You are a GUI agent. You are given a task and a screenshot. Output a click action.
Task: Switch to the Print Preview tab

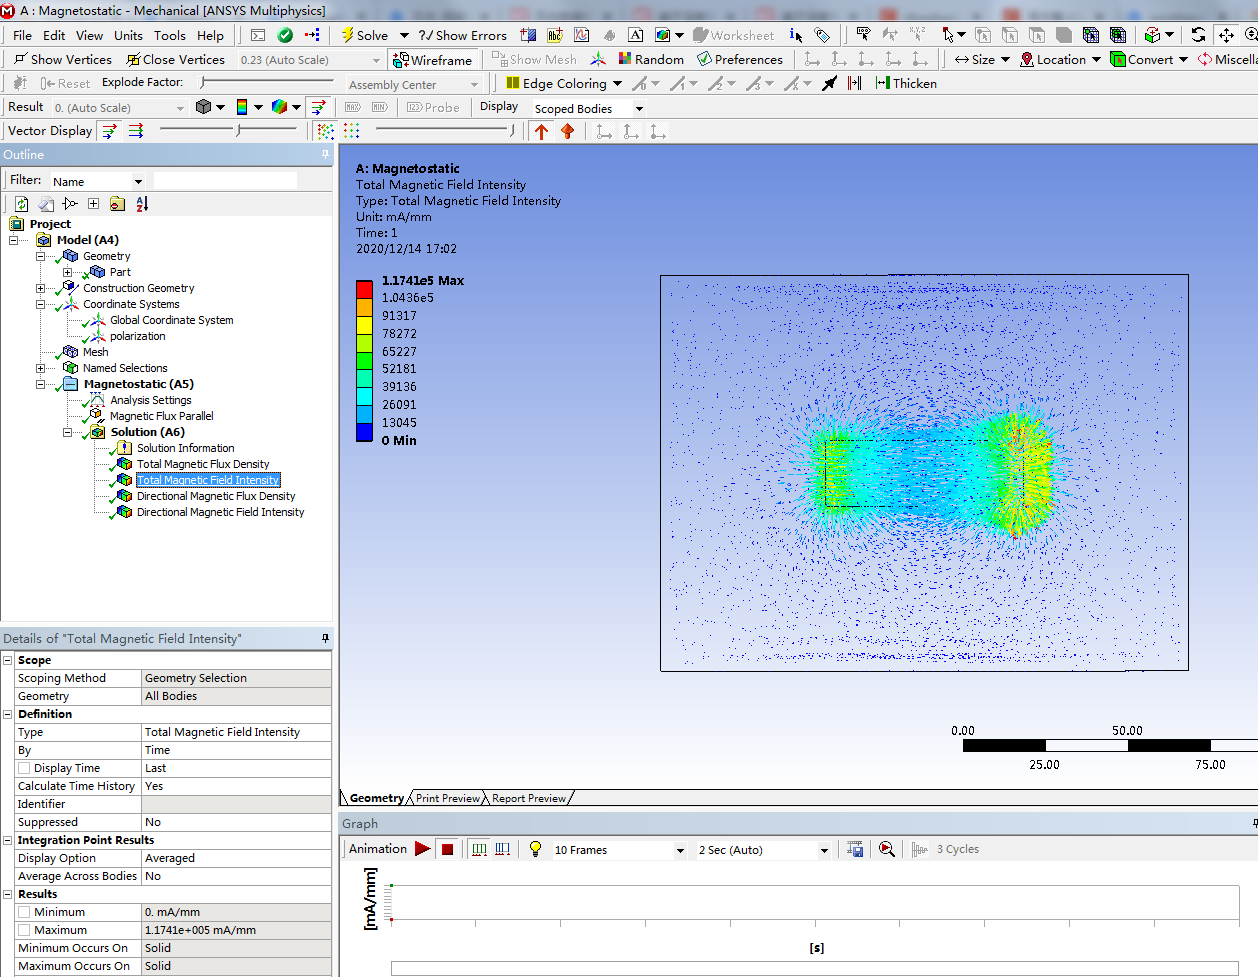[448, 798]
